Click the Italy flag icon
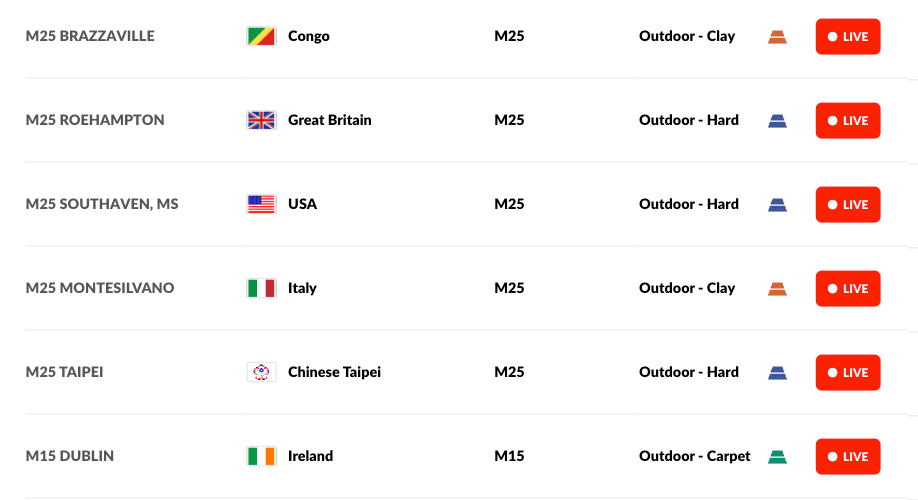 [x=261, y=288]
